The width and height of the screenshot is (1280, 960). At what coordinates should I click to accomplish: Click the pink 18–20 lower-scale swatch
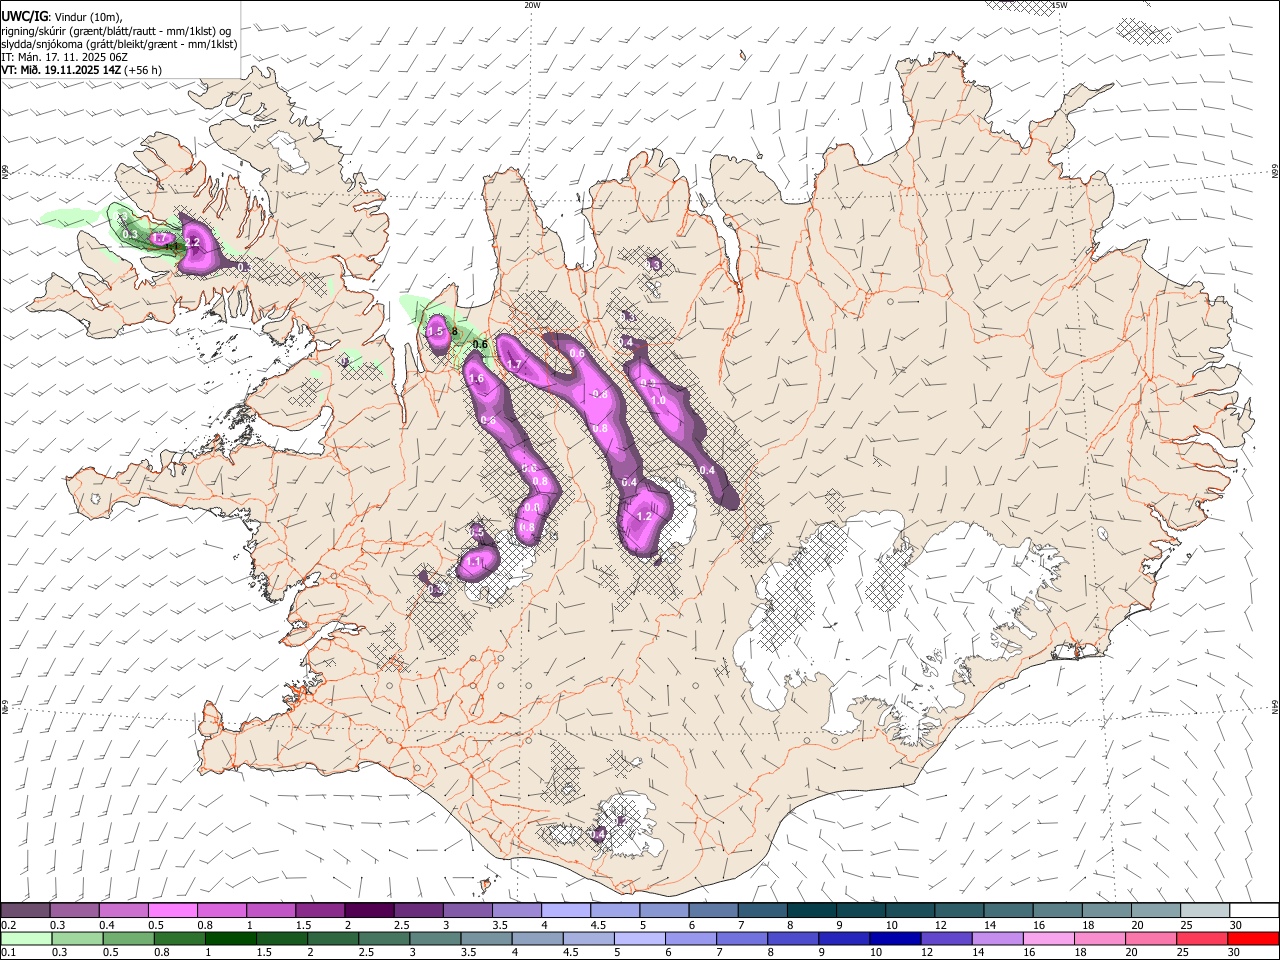pos(1100,938)
